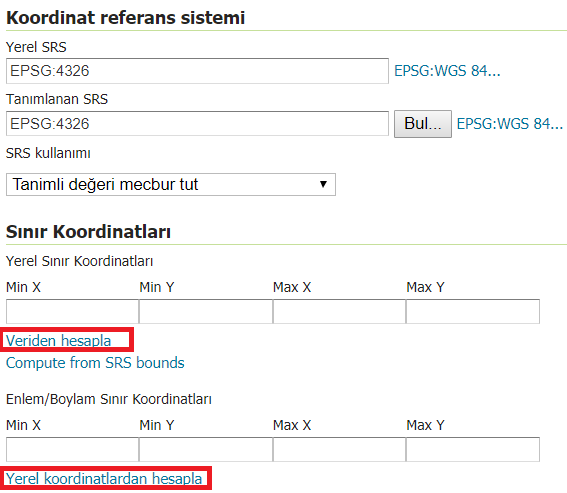Select Min Y field under Enlem/Boylam Sınır Koordinatları

pos(206,450)
